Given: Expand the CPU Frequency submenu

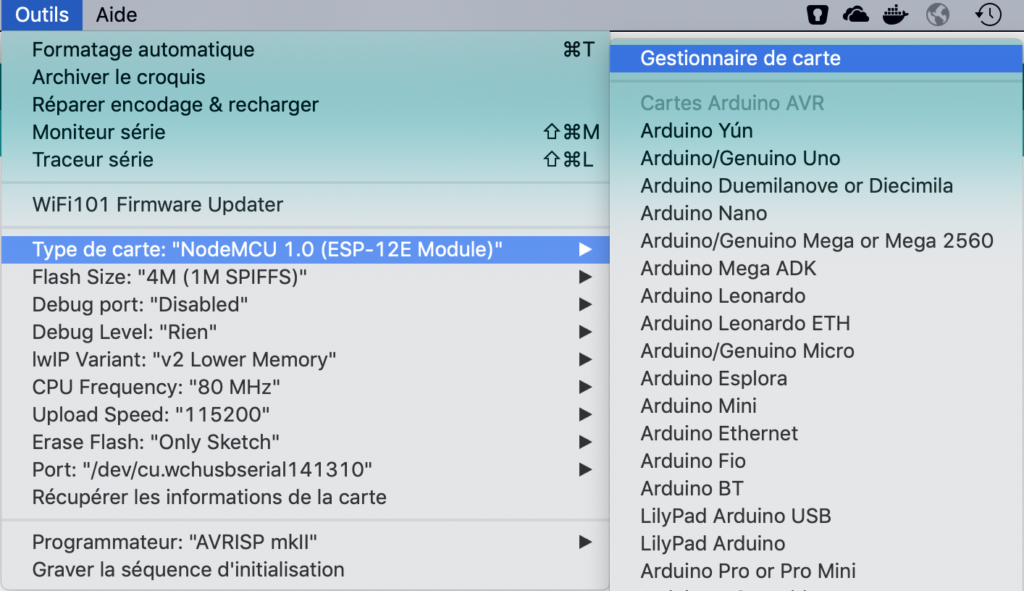Looking at the screenshot, I should point(306,387).
